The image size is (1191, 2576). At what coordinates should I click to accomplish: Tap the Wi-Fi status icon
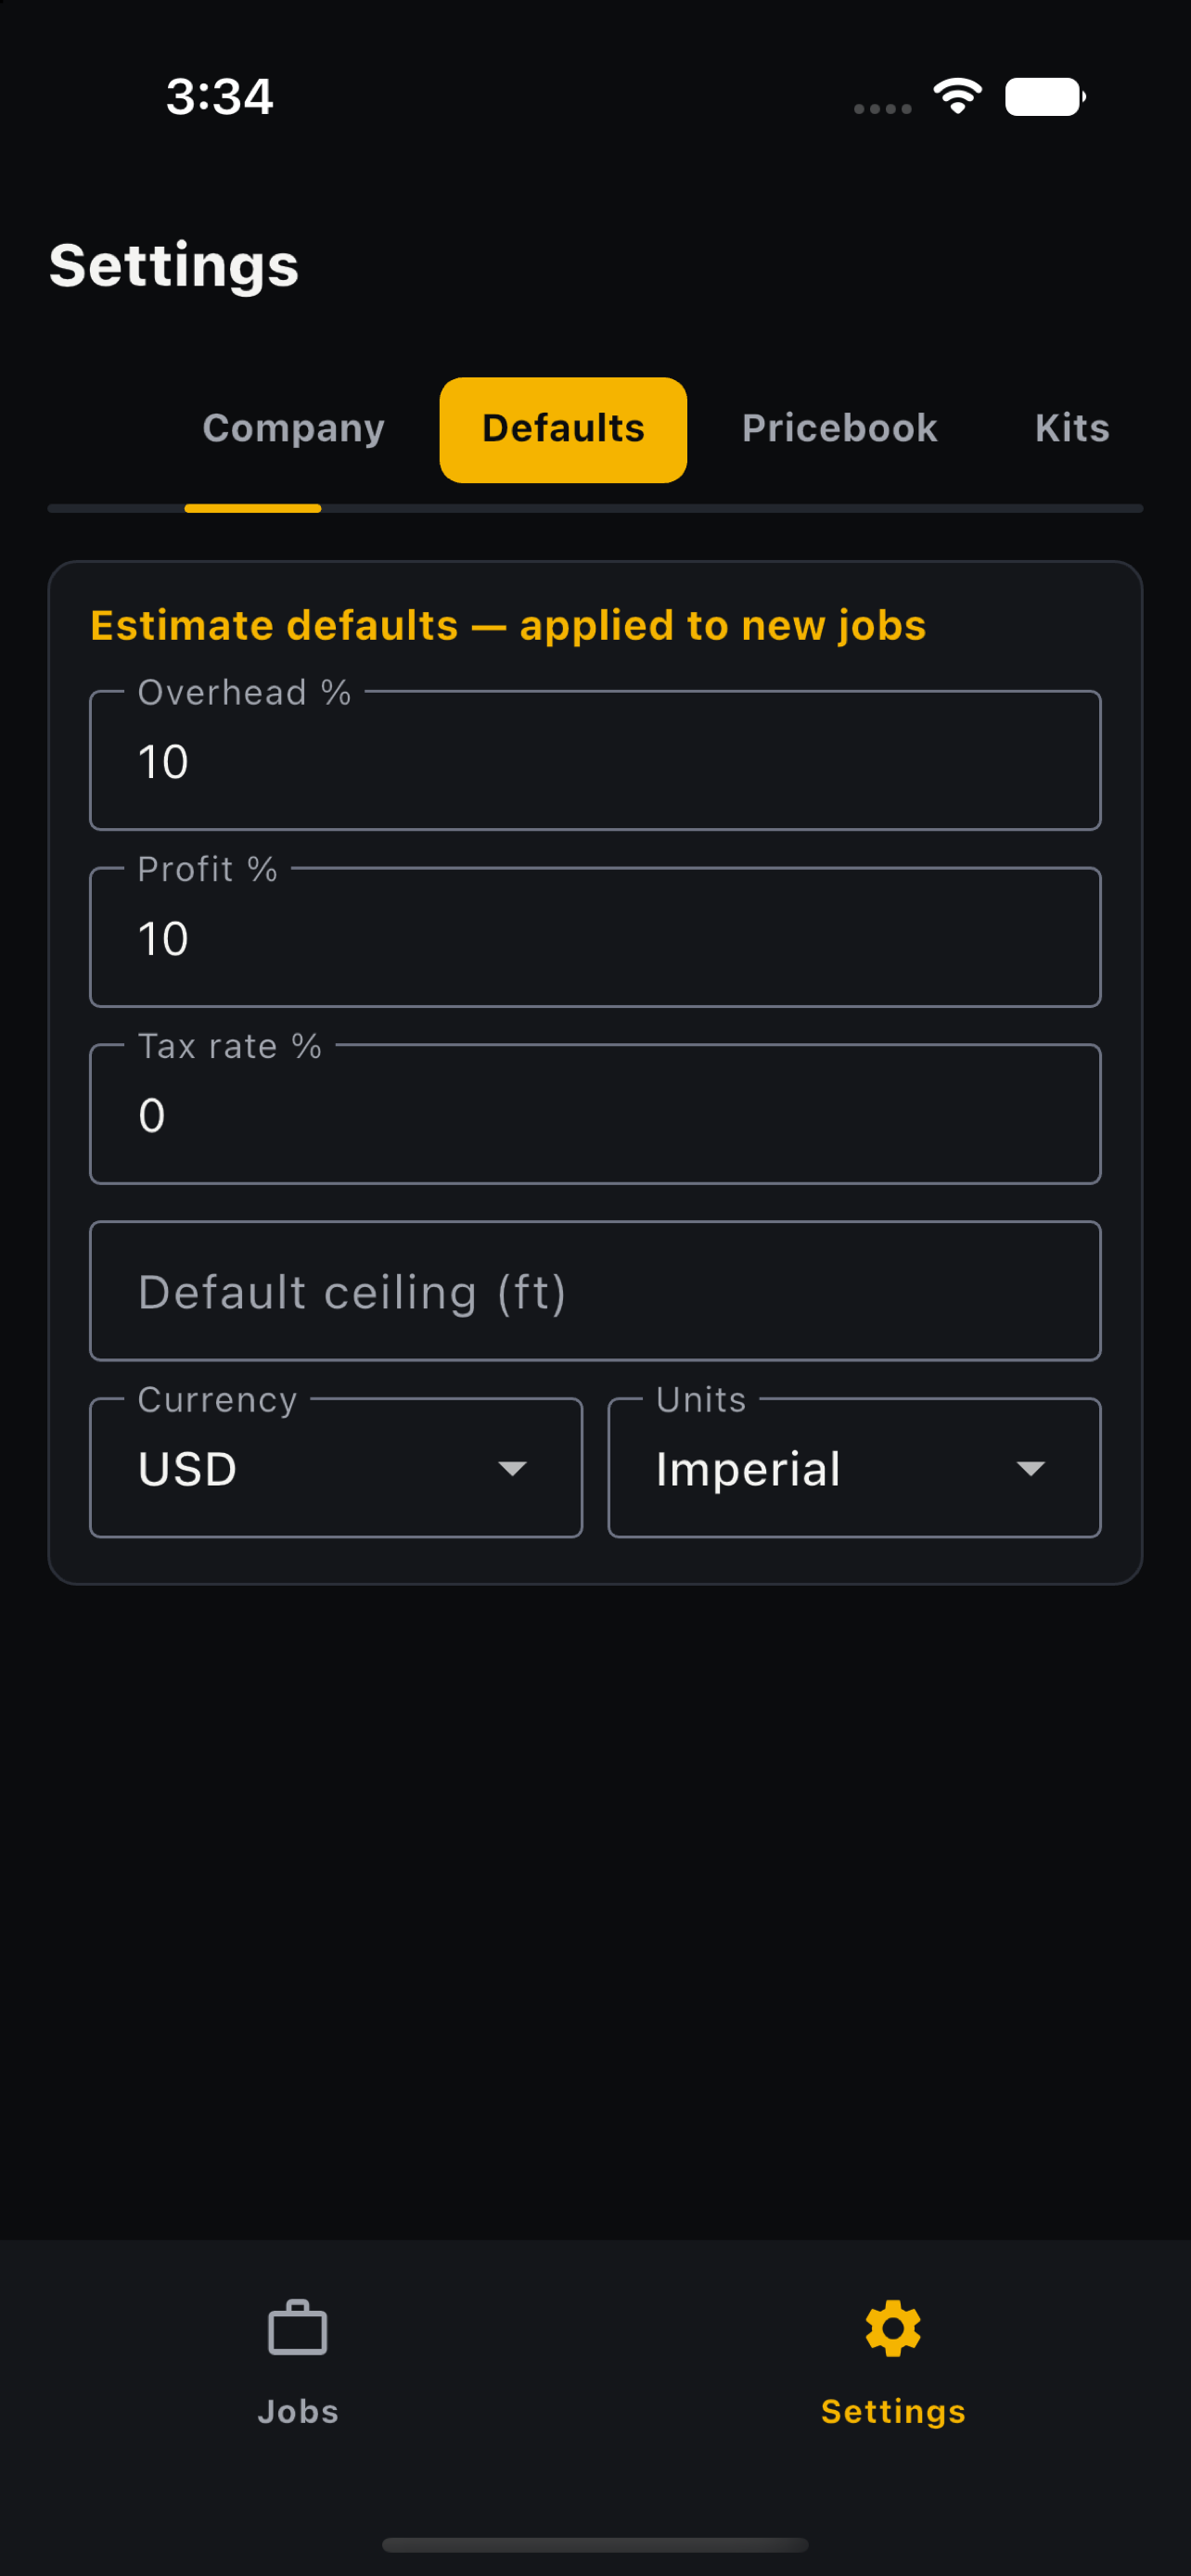click(957, 96)
